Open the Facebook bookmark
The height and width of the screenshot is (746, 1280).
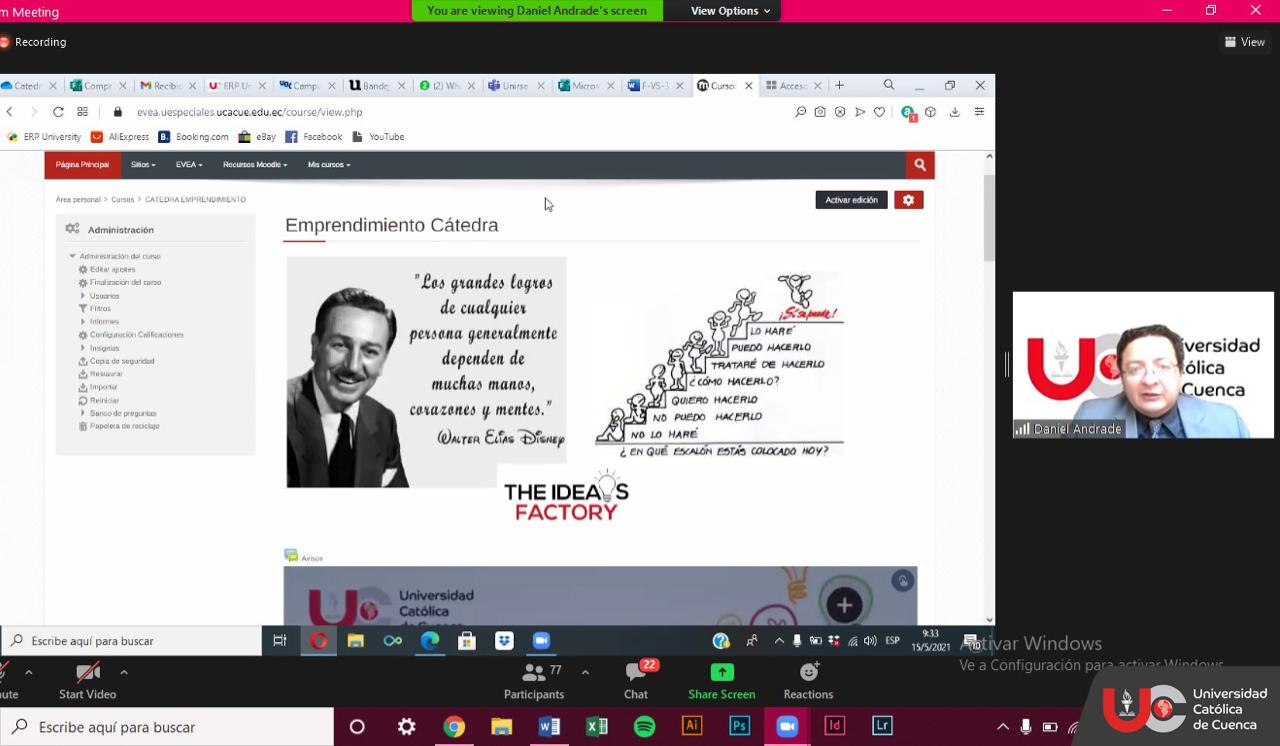click(314, 137)
